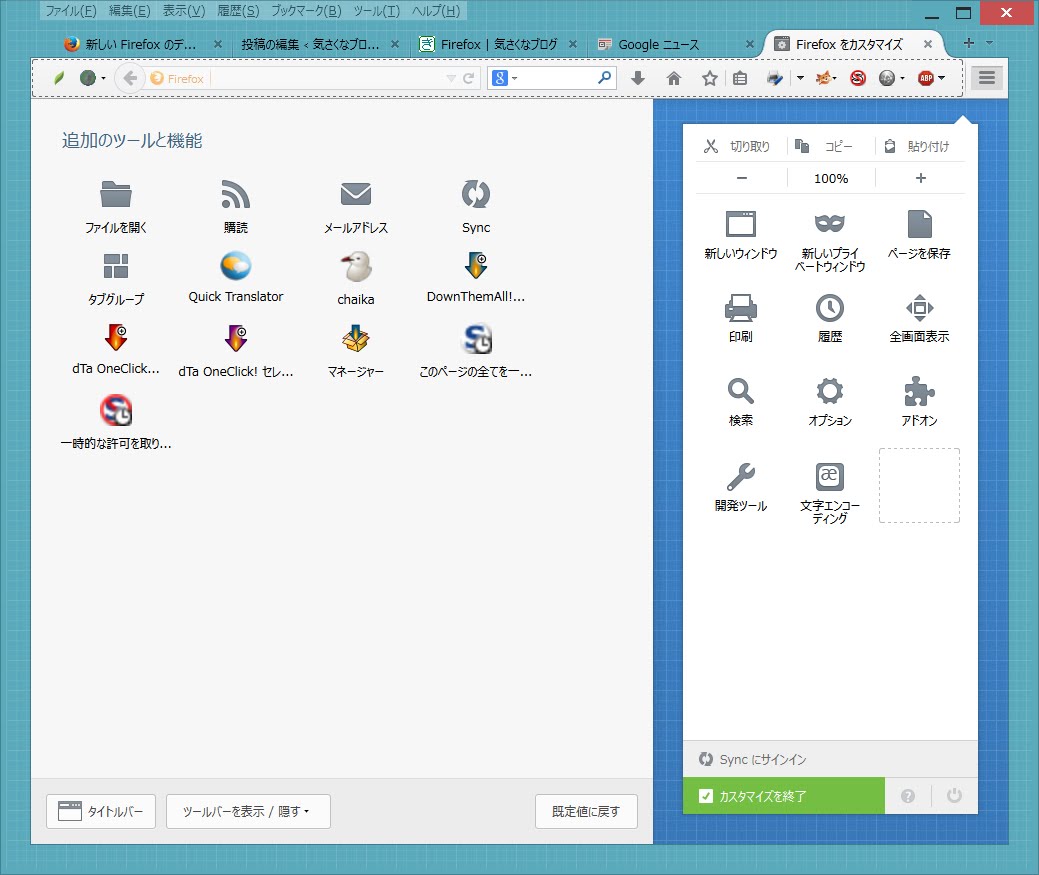Click the 貼り付け paste button

(918, 146)
